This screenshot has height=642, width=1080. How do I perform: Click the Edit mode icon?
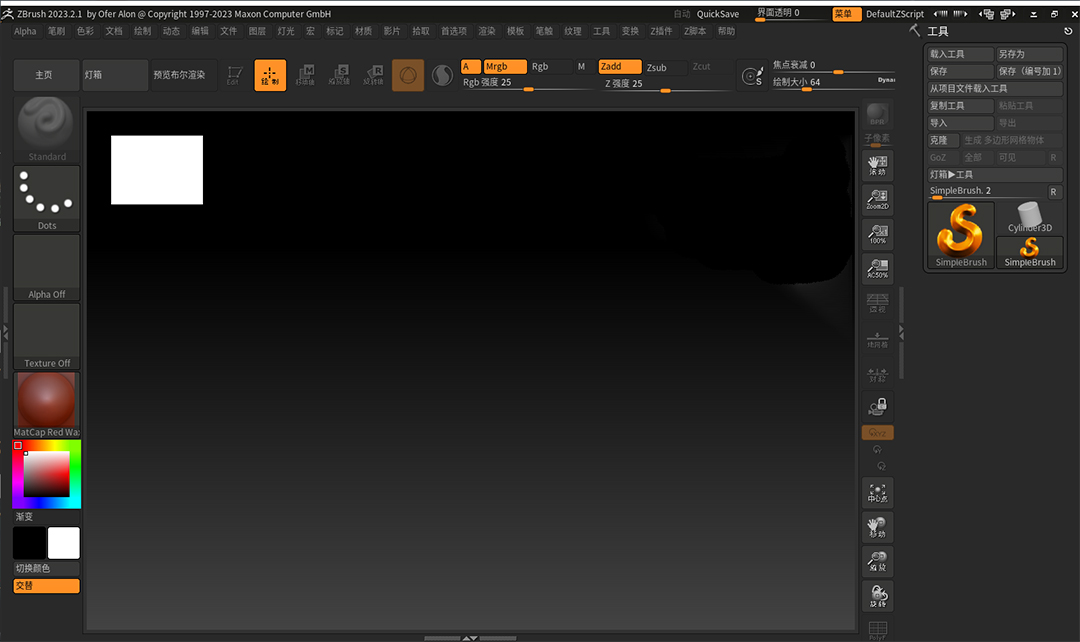click(234, 75)
